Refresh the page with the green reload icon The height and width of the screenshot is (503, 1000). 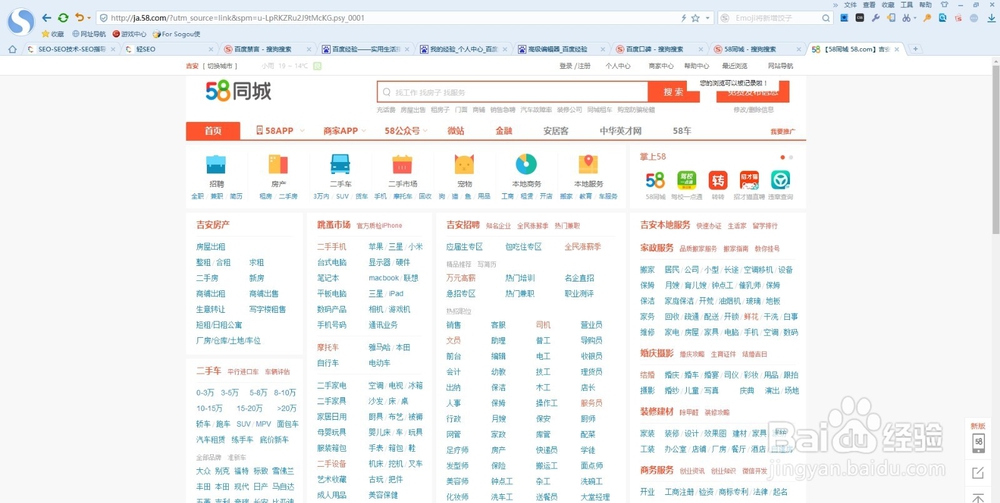(63, 18)
